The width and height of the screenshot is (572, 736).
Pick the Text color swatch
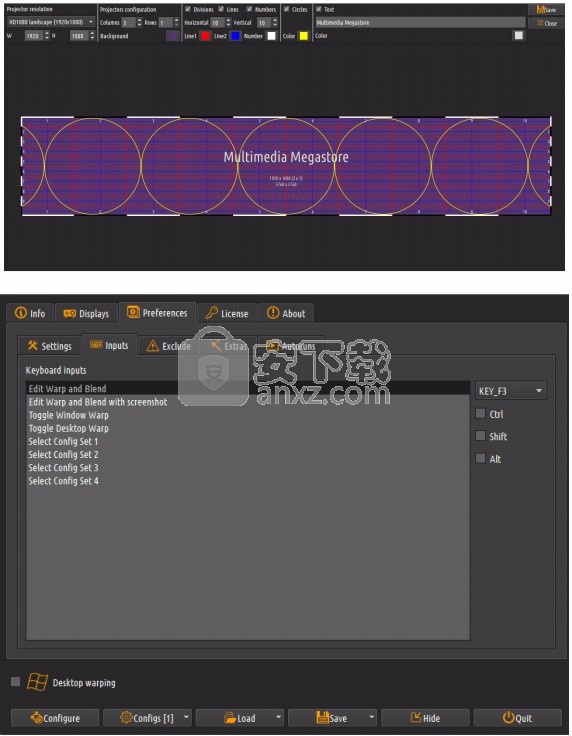pos(519,35)
